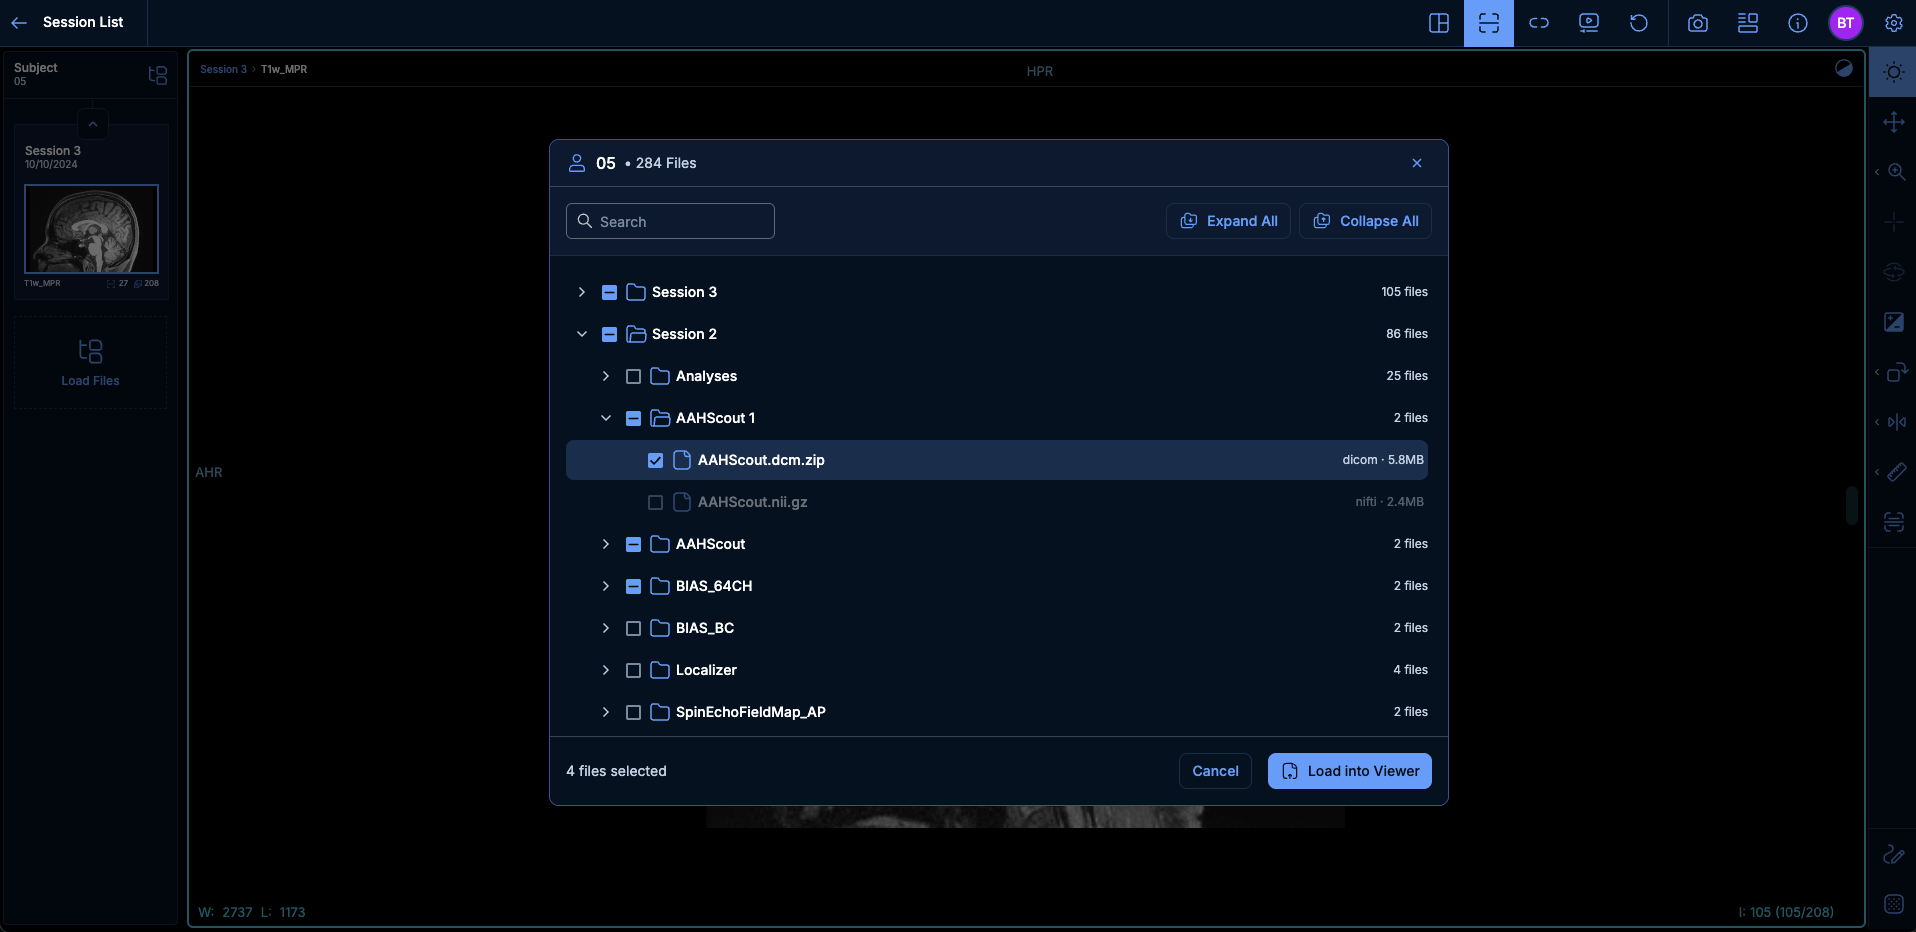
Task: Click the Collapse All button
Action: (1365, 221)
